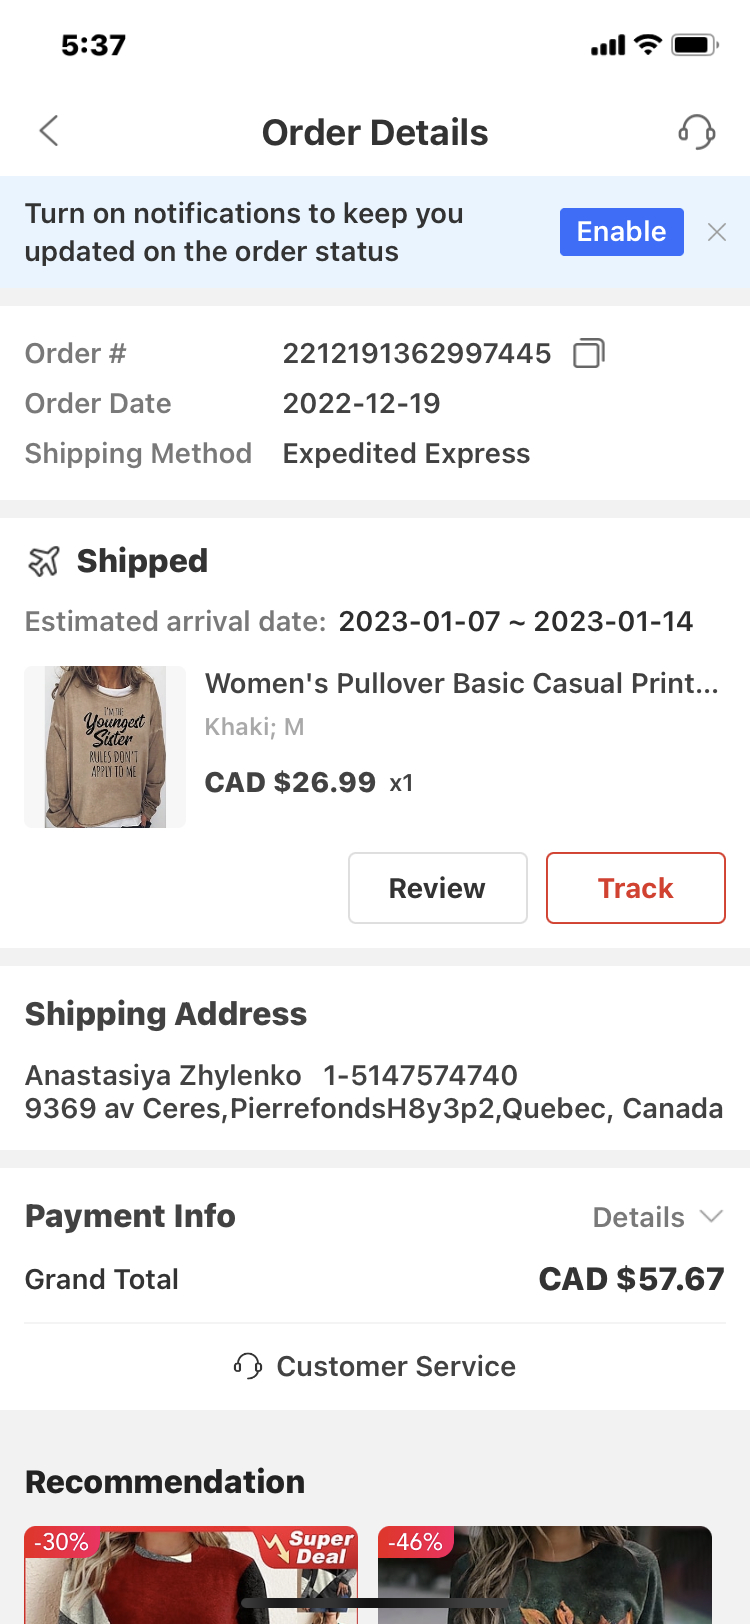750x1624 pixels.
Task: Open the Women's Pullover Basic Casual title
Action: [461, 683]
